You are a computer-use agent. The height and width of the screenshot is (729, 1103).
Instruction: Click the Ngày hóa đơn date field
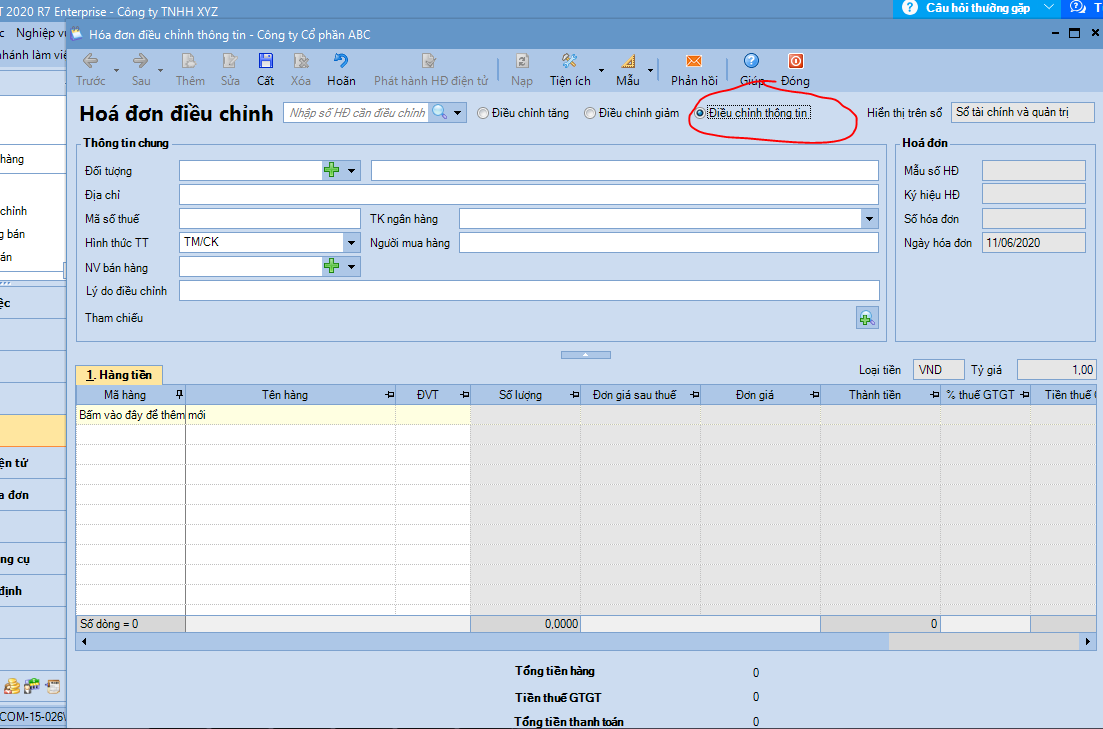[x=1033, y=243]
